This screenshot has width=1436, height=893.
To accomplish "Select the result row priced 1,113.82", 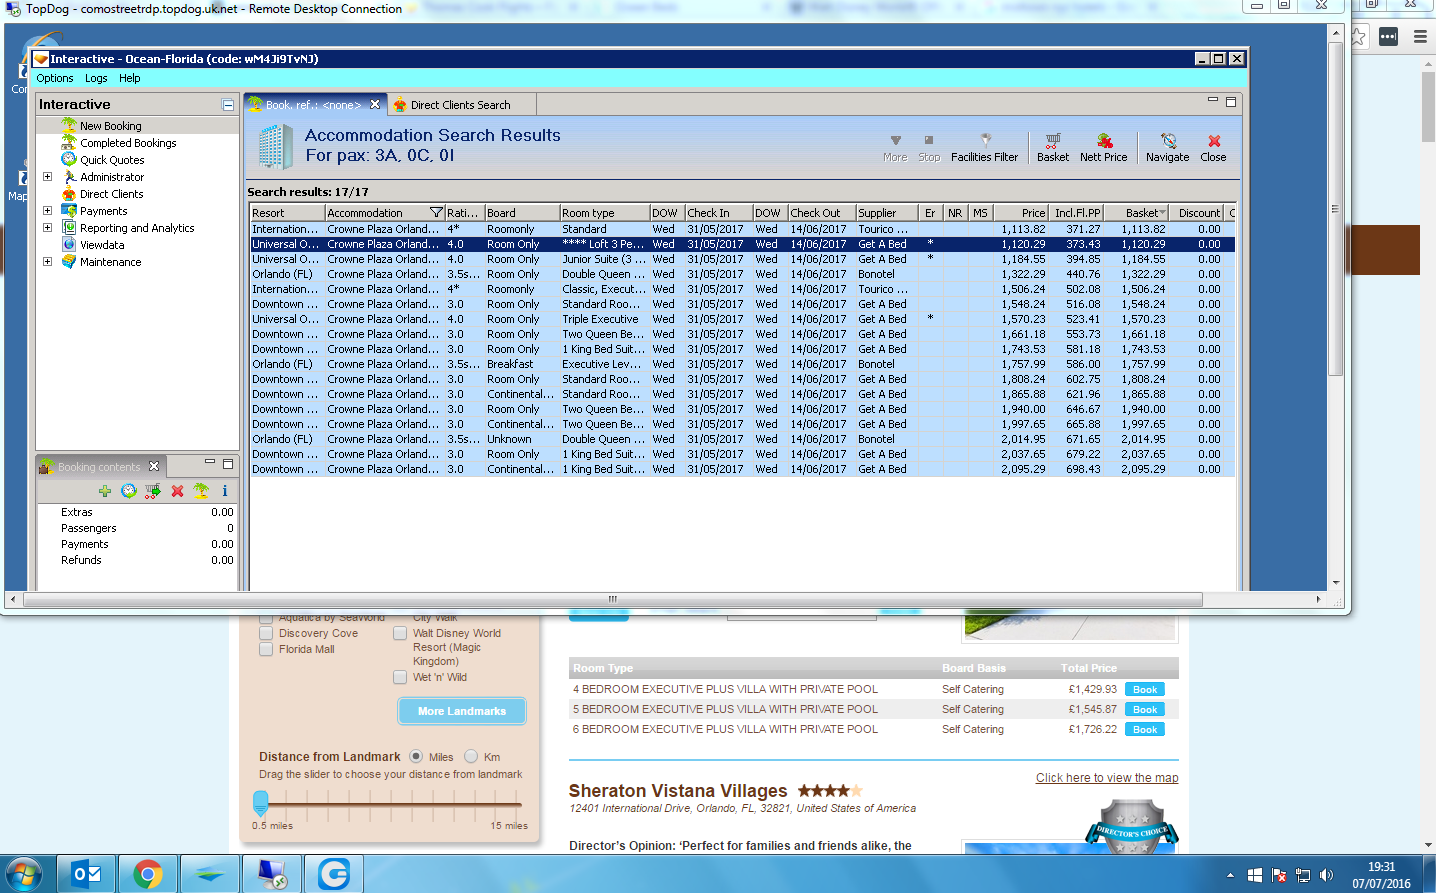I will click(x=742, y=229).
